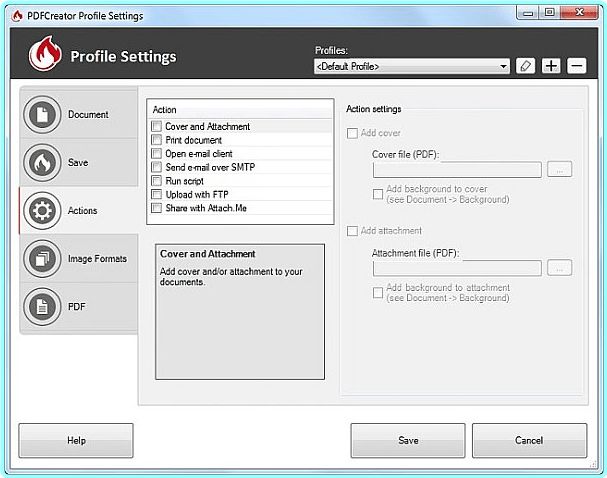Add a new profile with plus icon
607x478 pixels.
tap(551, 66)
